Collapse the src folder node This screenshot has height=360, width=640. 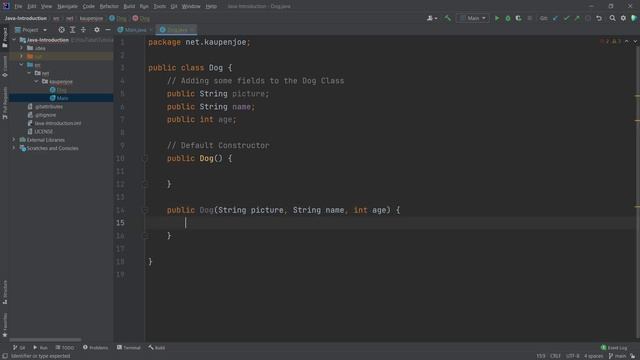[x=22, y=64]
